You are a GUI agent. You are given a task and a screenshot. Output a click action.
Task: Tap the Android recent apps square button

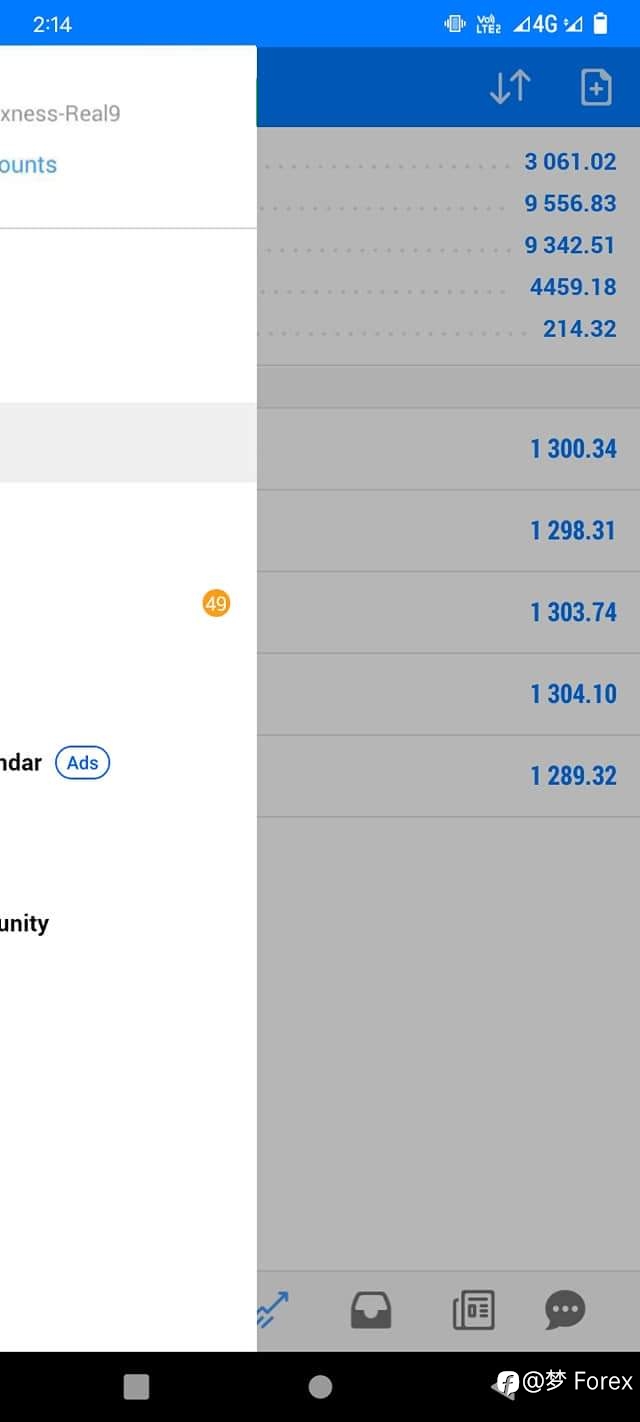(x=136, y=1386)
